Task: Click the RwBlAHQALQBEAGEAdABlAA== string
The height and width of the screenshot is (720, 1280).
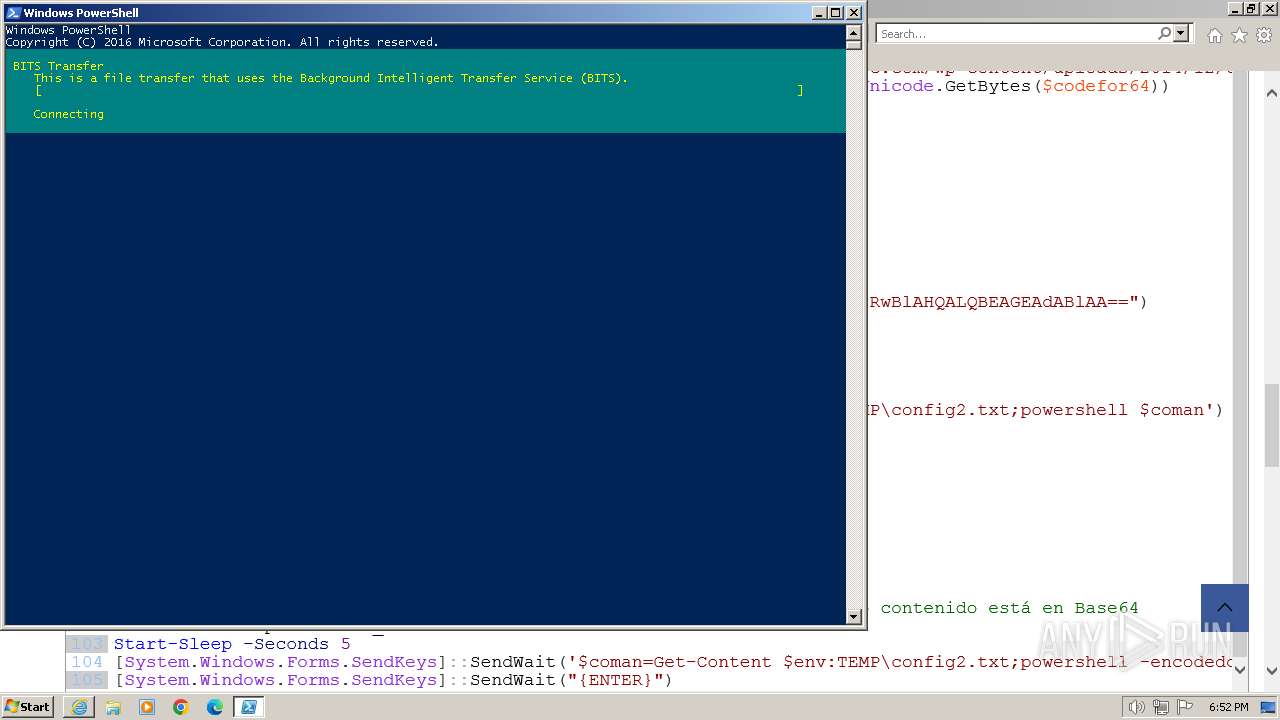Action: pos(1000,302)
